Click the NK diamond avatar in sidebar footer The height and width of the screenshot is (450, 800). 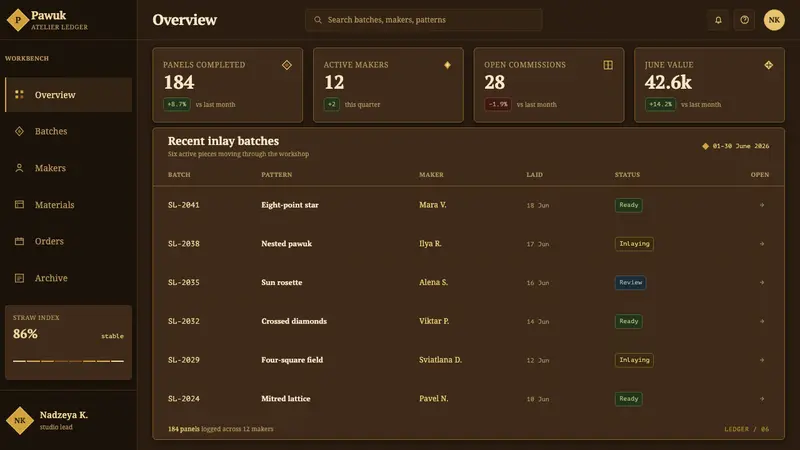(x=20, y=420)
